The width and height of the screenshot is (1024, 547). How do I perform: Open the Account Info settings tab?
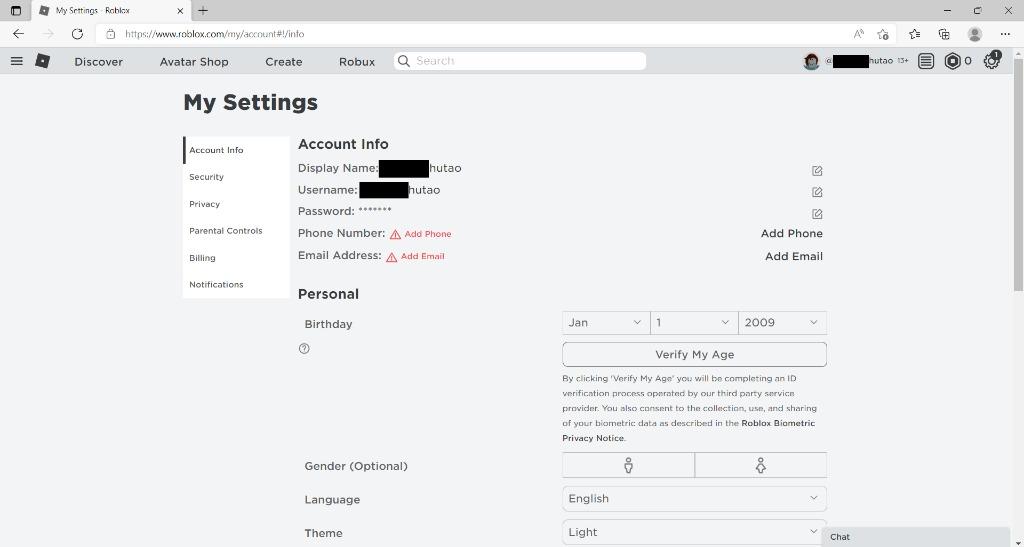[236, 150]
